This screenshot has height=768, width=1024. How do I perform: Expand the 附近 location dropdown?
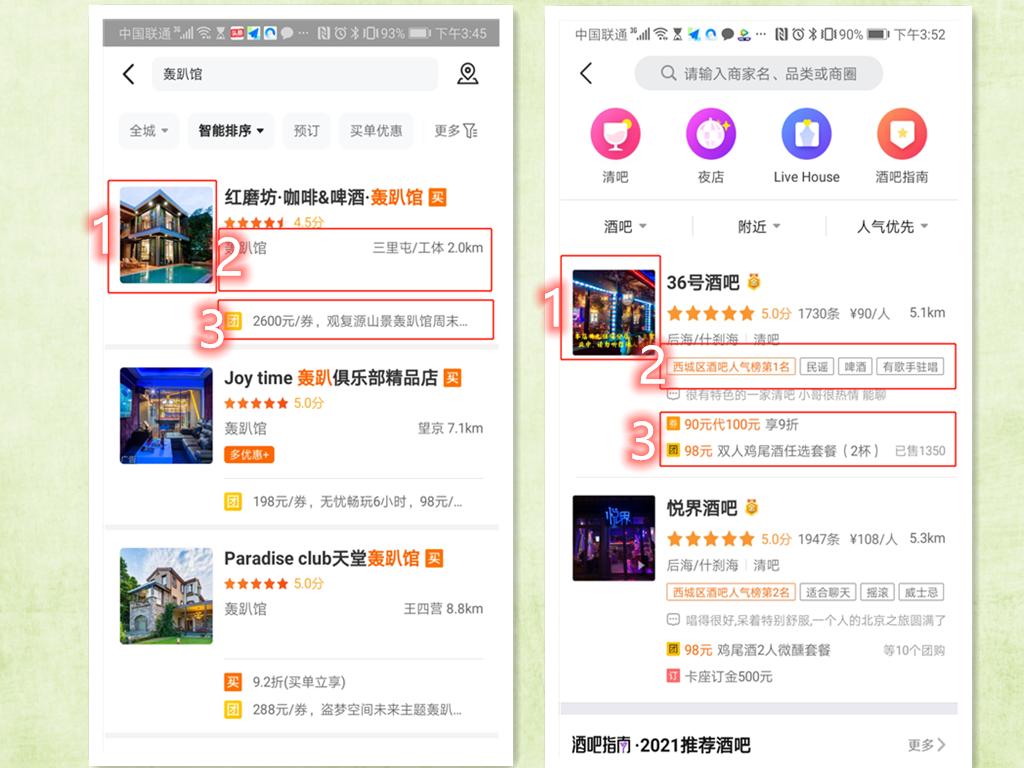point(757,227)
